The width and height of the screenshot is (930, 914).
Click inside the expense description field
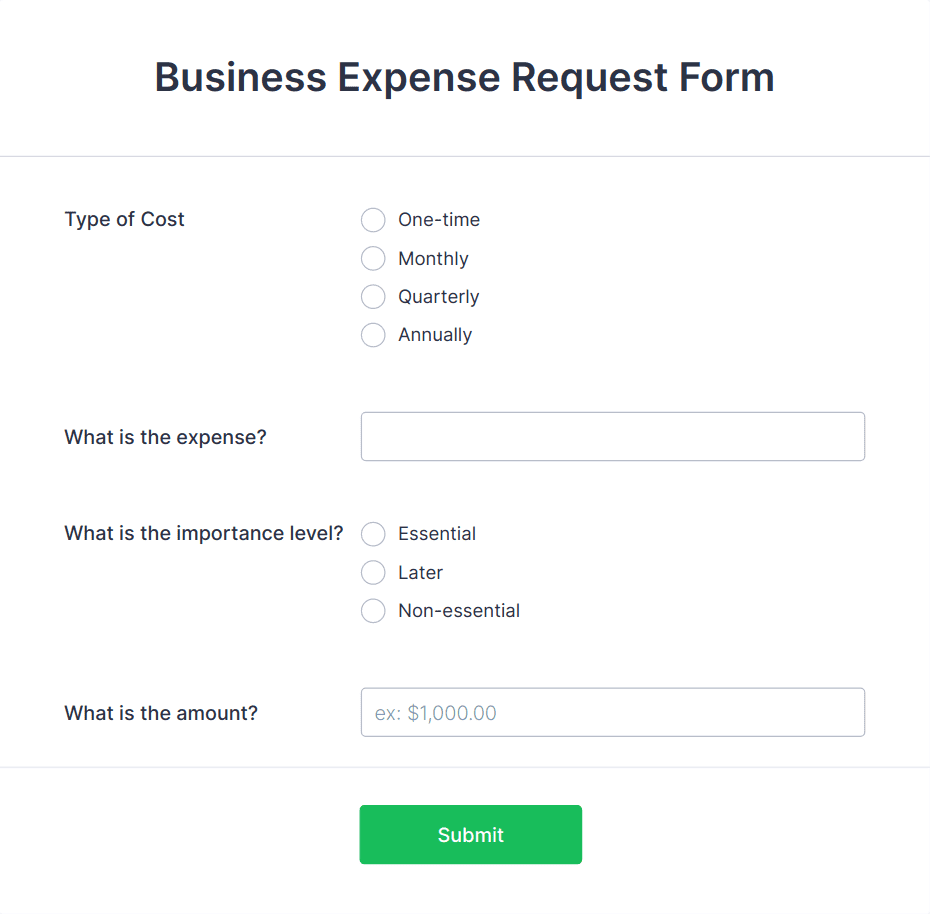[x=612, y=436]
